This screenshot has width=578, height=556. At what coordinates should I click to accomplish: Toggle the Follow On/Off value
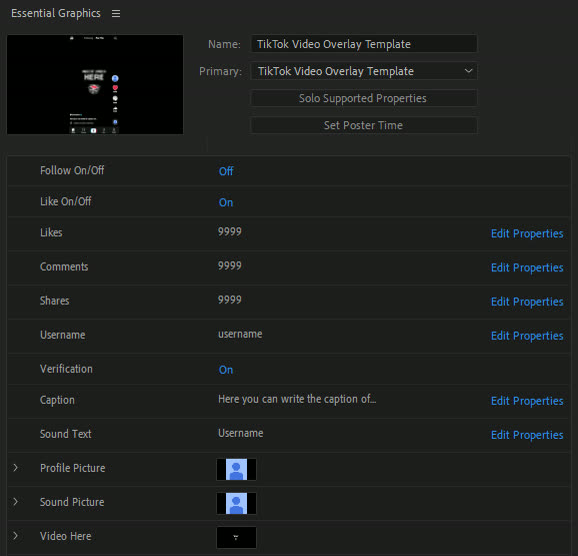point(226,171)
